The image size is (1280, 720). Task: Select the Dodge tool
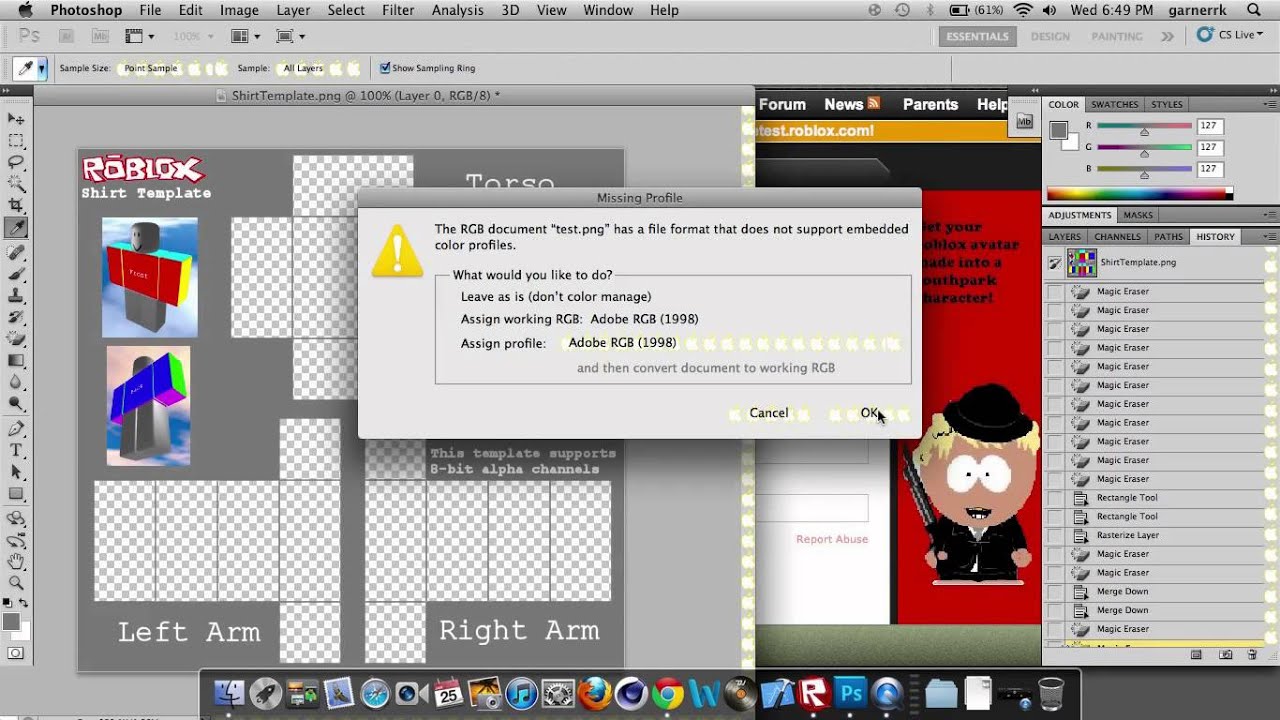[16, 404]
